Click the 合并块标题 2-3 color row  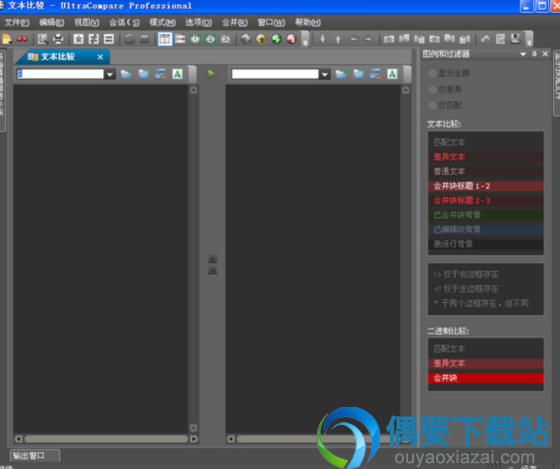[x=486, y=200]
